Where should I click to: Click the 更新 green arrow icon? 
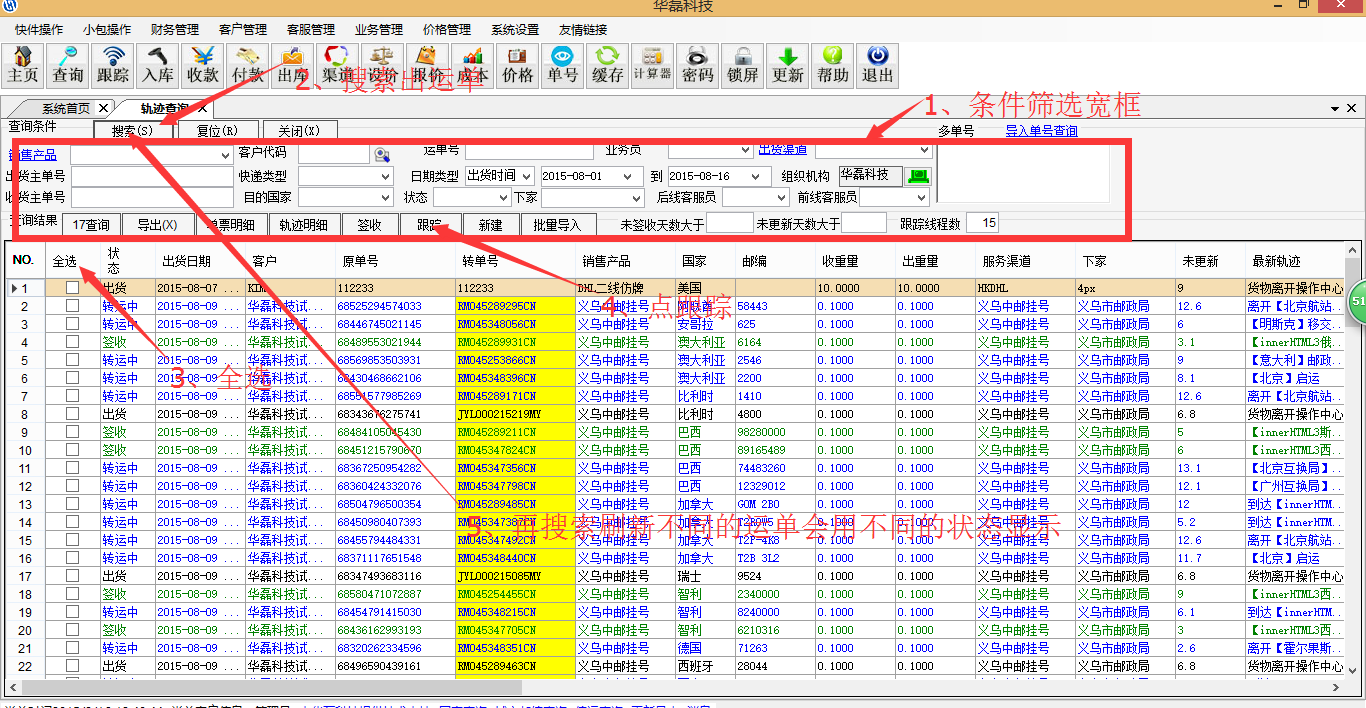788,65
